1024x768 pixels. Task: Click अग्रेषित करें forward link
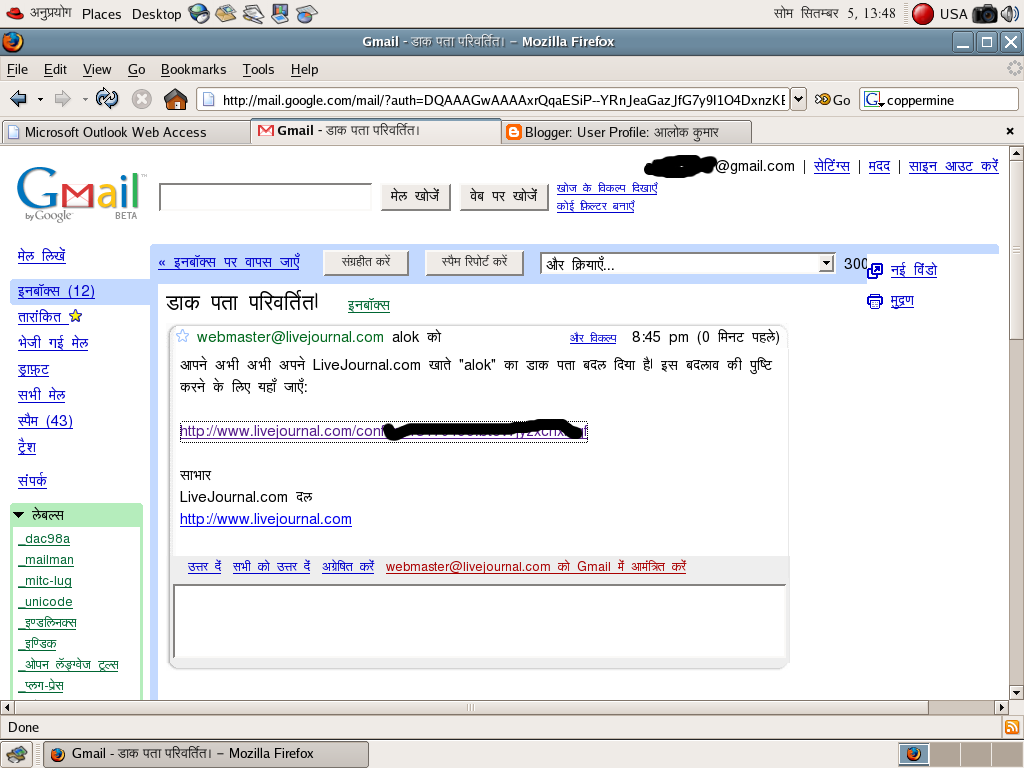pos(348,567)
